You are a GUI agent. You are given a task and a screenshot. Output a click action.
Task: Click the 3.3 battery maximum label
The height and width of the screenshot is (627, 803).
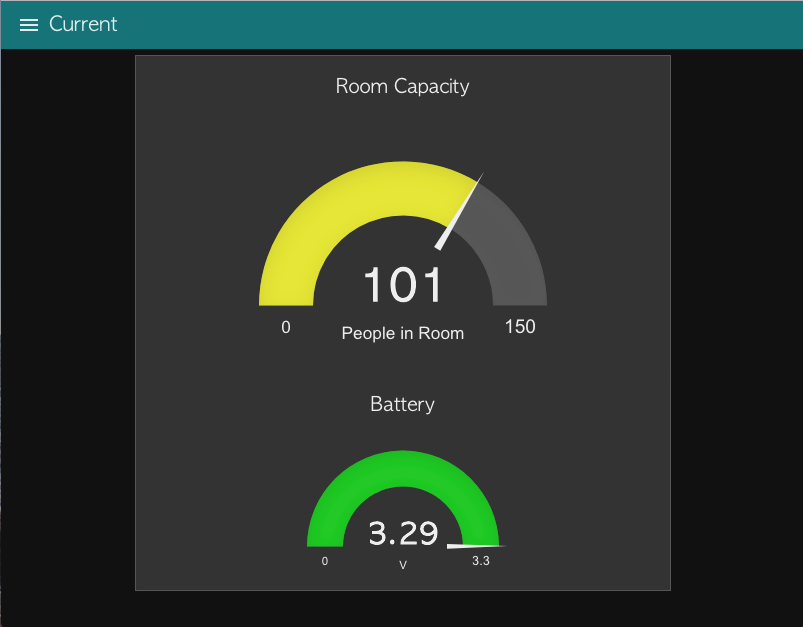480,561
